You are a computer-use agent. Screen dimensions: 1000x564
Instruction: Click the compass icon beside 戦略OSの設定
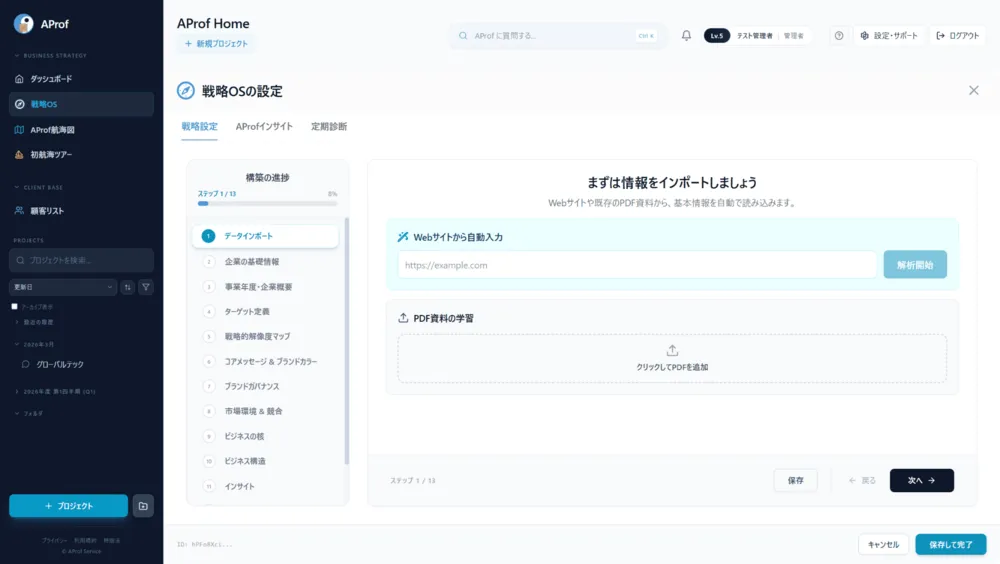(x=186, y=91)
